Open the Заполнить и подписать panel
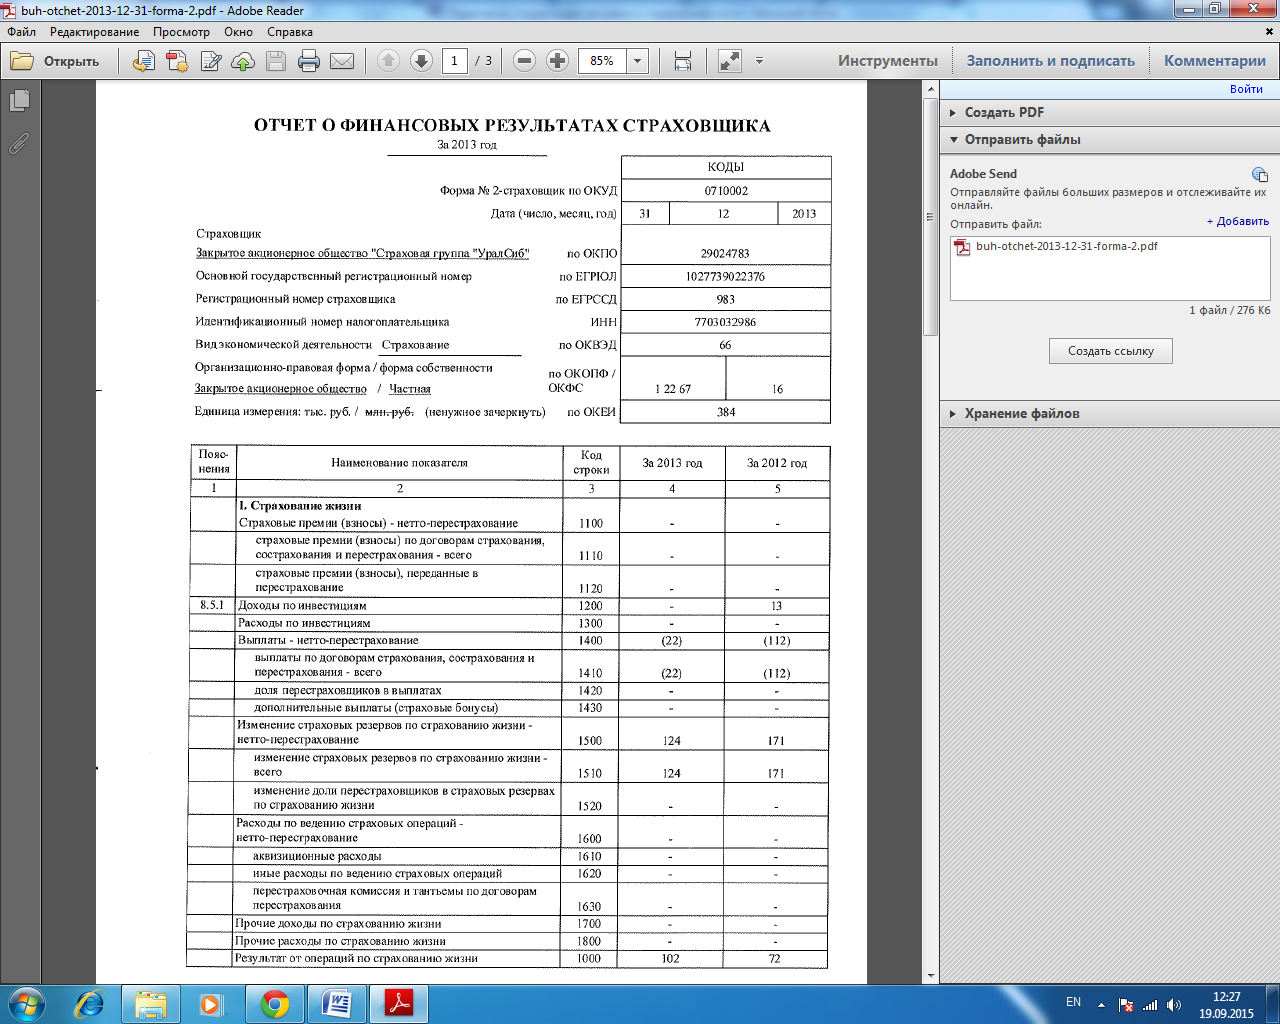1280x1024 pixels. coord(1051,61)
